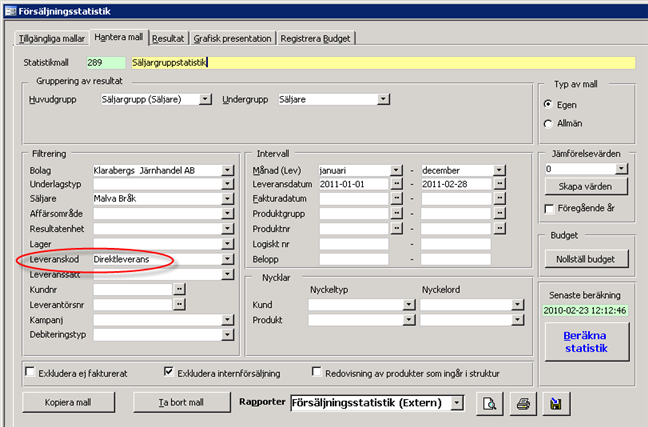Enable Exkludera ej fakturerat checkbox
Viewport: 648px width, 427px height.
click(x=29, y=372)
